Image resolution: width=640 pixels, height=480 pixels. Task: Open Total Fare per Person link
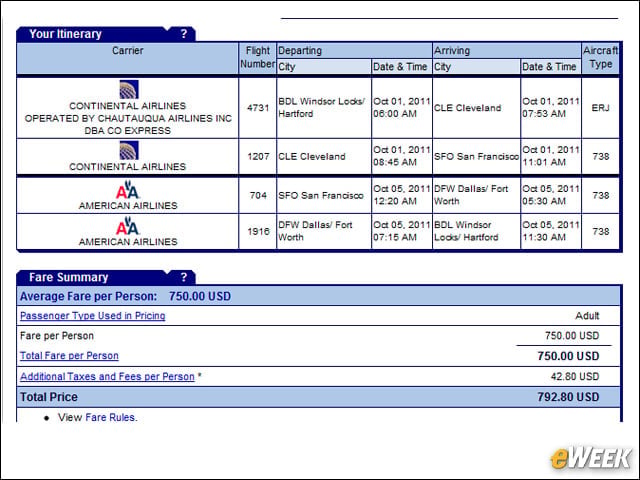pyautogui.click(x=69, y=356)
